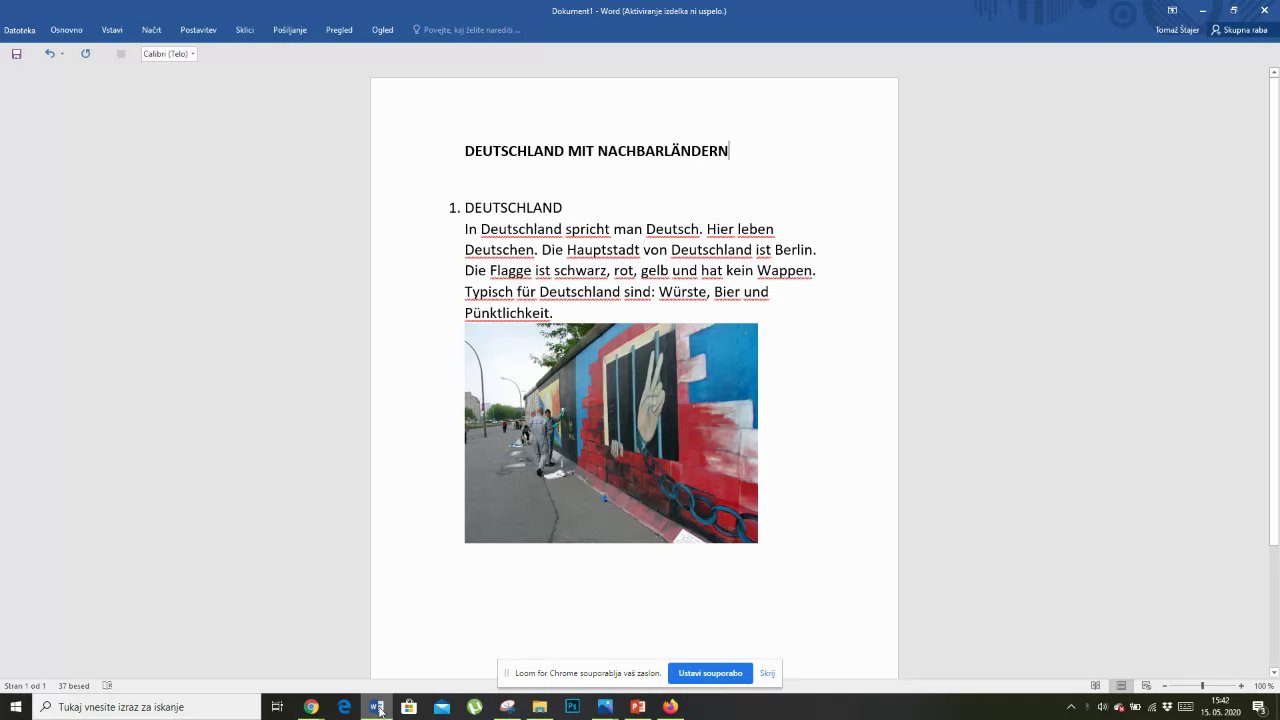Click the zoom in plus button

1241,686
